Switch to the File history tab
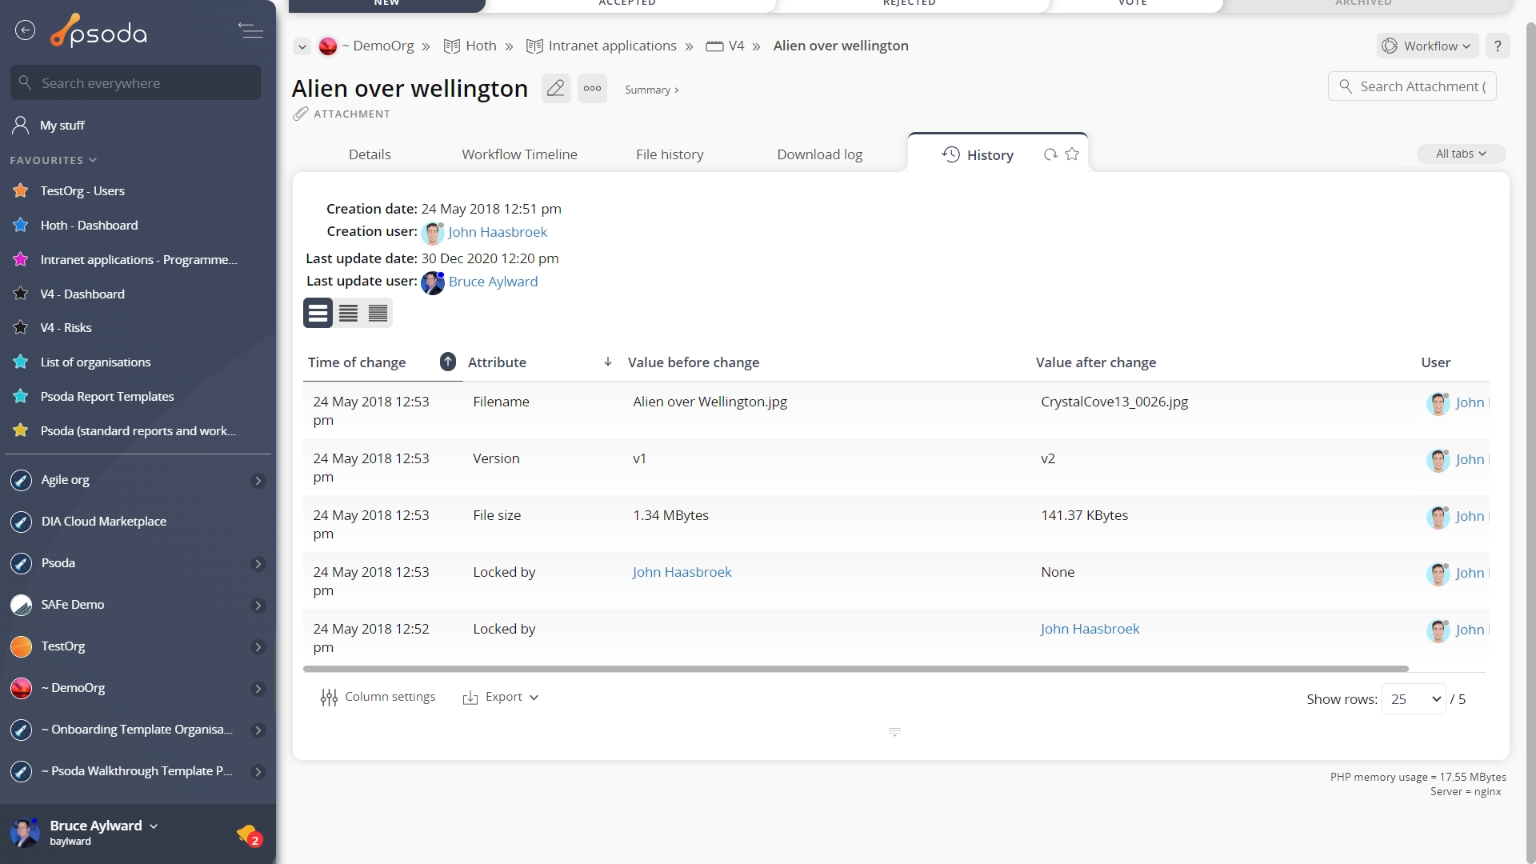 669,155
